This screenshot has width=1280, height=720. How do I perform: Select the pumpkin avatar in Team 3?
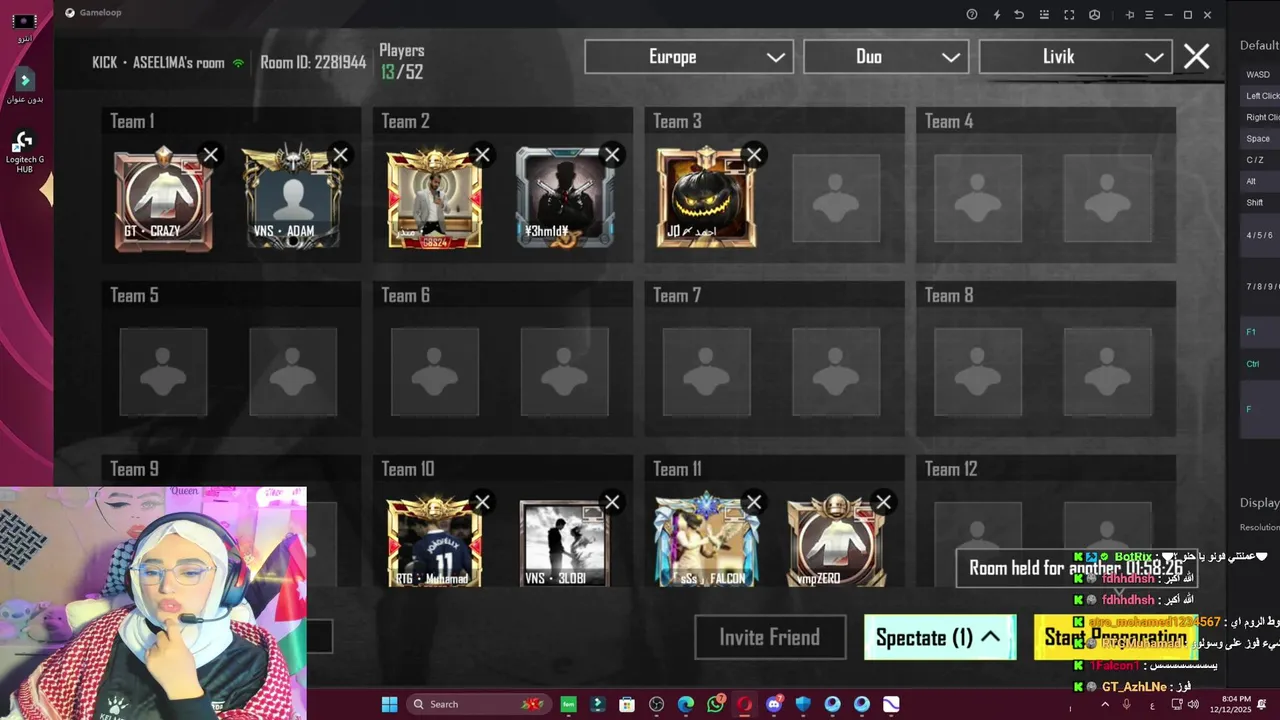706,198
